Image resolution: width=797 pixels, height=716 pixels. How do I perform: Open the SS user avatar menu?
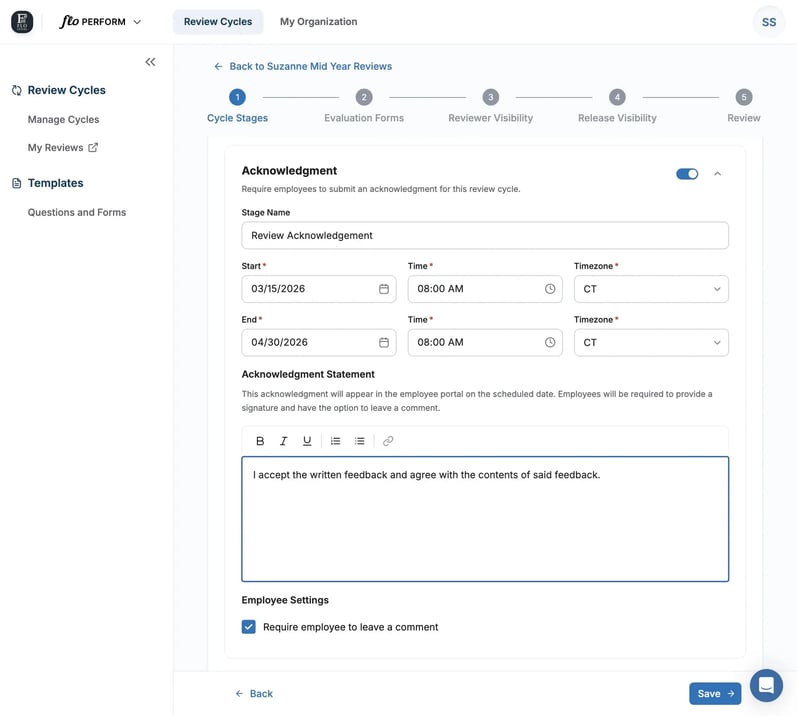click(x=769, y=22)
